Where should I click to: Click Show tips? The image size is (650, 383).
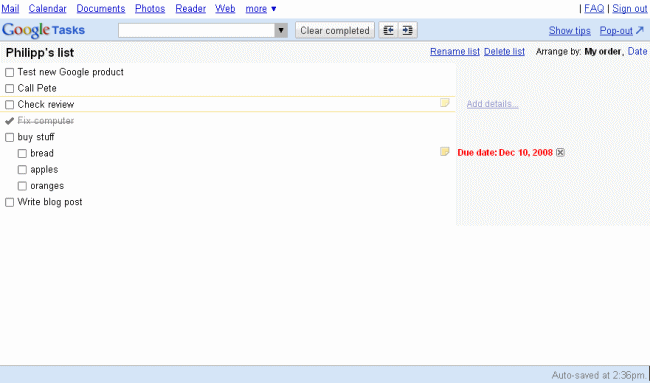point(570,31)
